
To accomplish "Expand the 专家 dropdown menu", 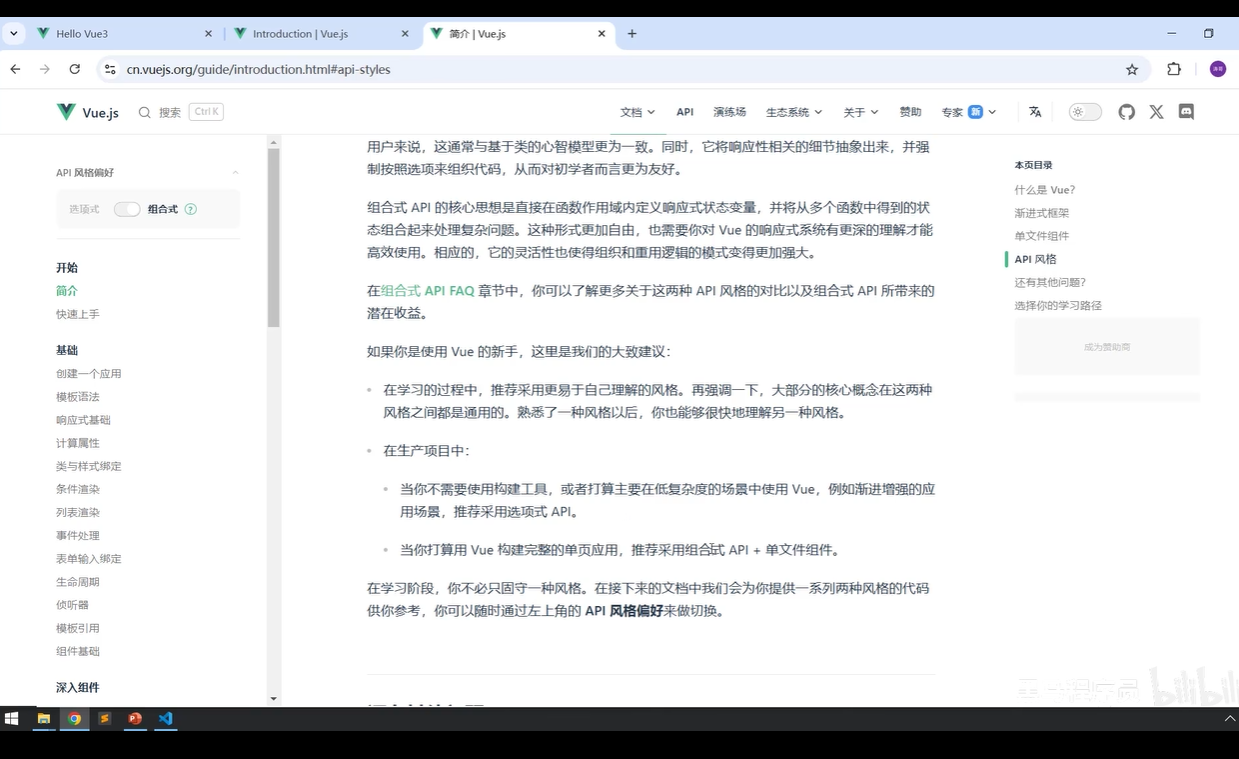I will click(x=969, y=112).
